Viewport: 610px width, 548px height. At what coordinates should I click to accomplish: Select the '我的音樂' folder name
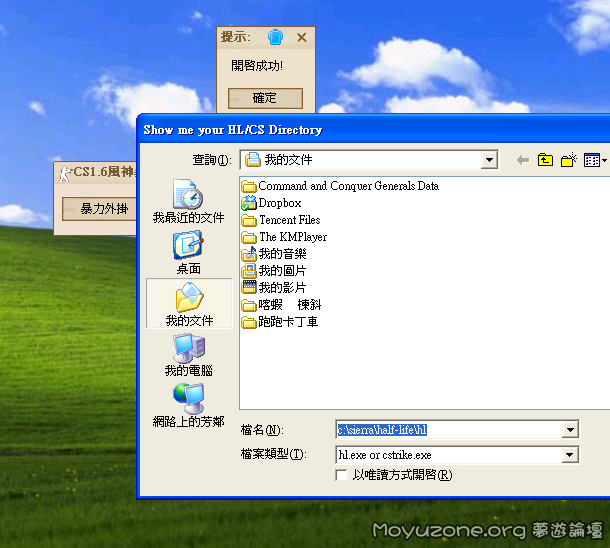click(282, 254)
